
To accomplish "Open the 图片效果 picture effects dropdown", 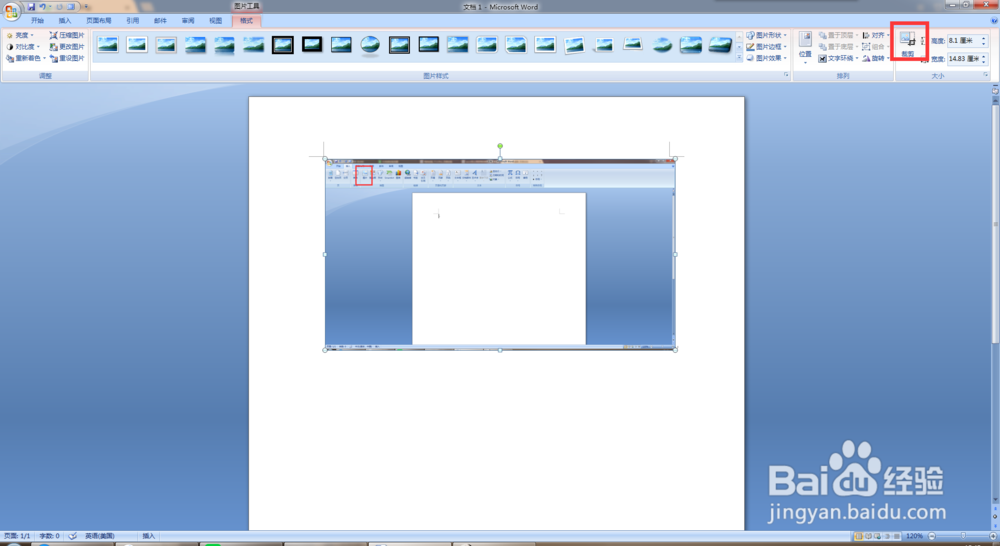I will point(767,58).
